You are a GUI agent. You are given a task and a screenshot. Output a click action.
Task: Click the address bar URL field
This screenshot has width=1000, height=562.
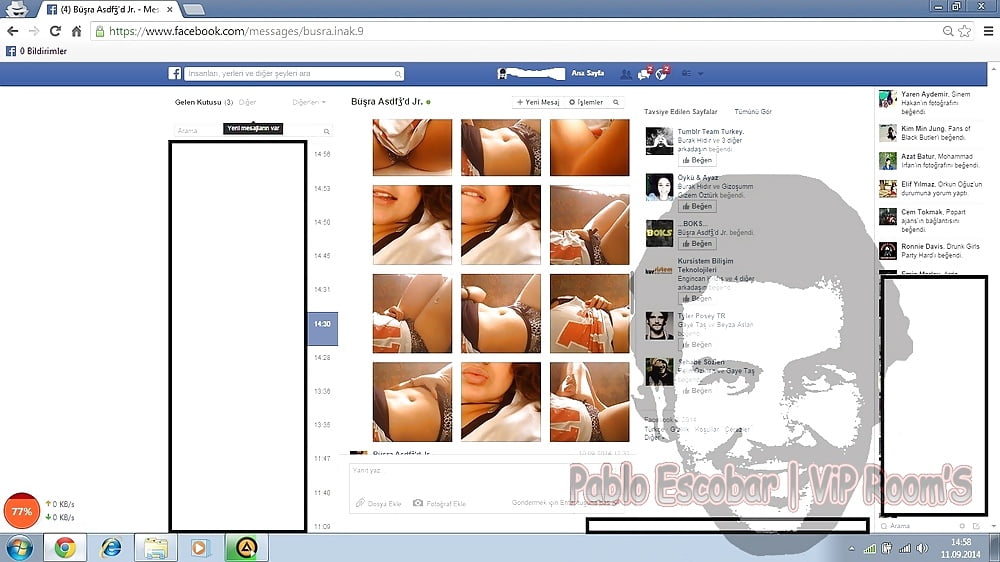click(x=517, y=31)
